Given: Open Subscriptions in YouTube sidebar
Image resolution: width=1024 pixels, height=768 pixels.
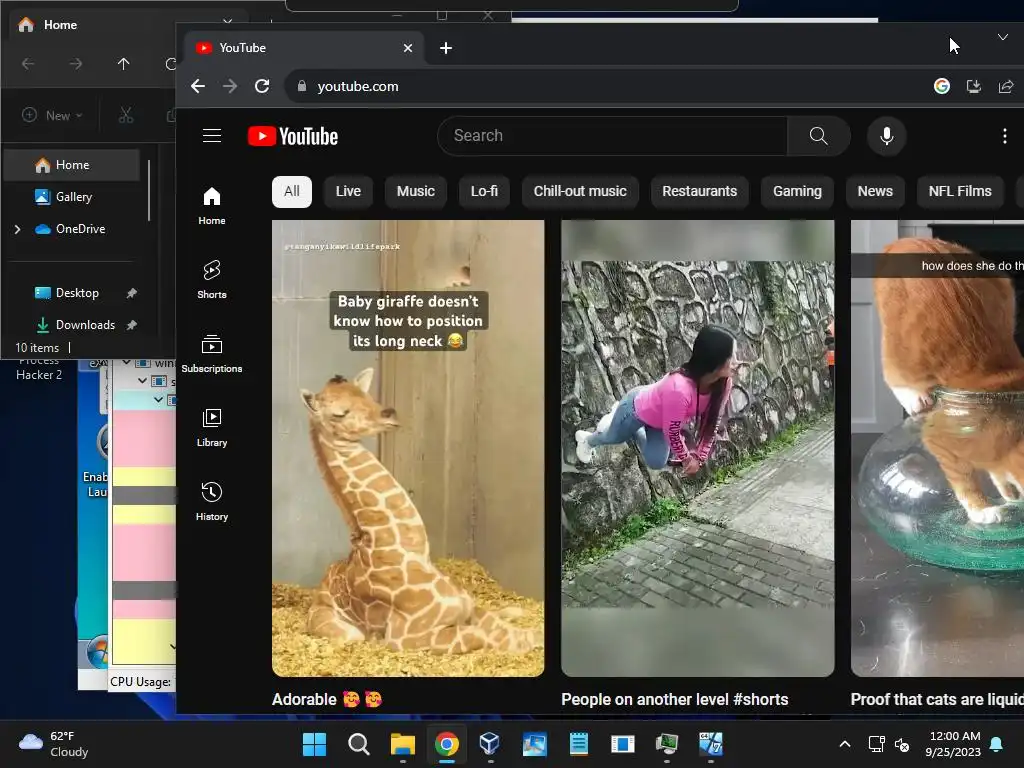Looking at the screenshot, I should click(212, 353).
